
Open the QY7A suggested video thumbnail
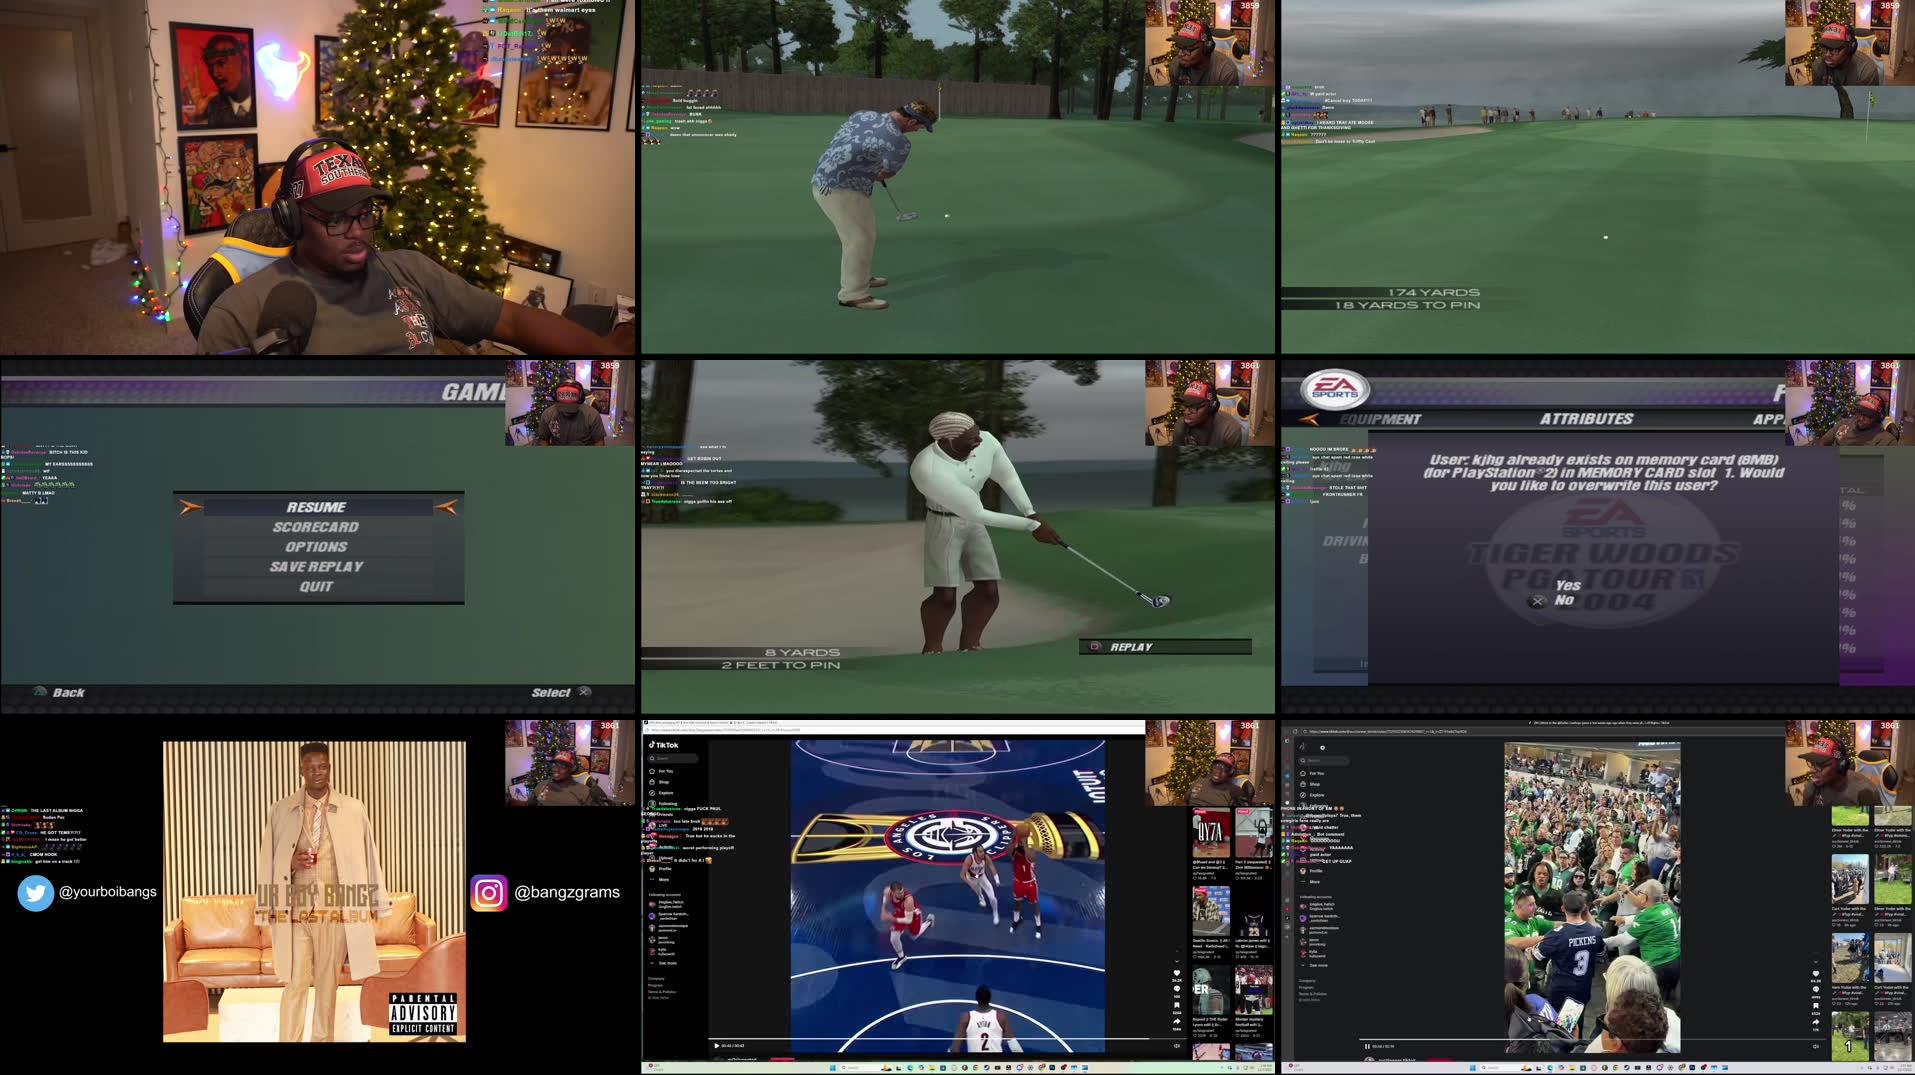point(1210,833)
